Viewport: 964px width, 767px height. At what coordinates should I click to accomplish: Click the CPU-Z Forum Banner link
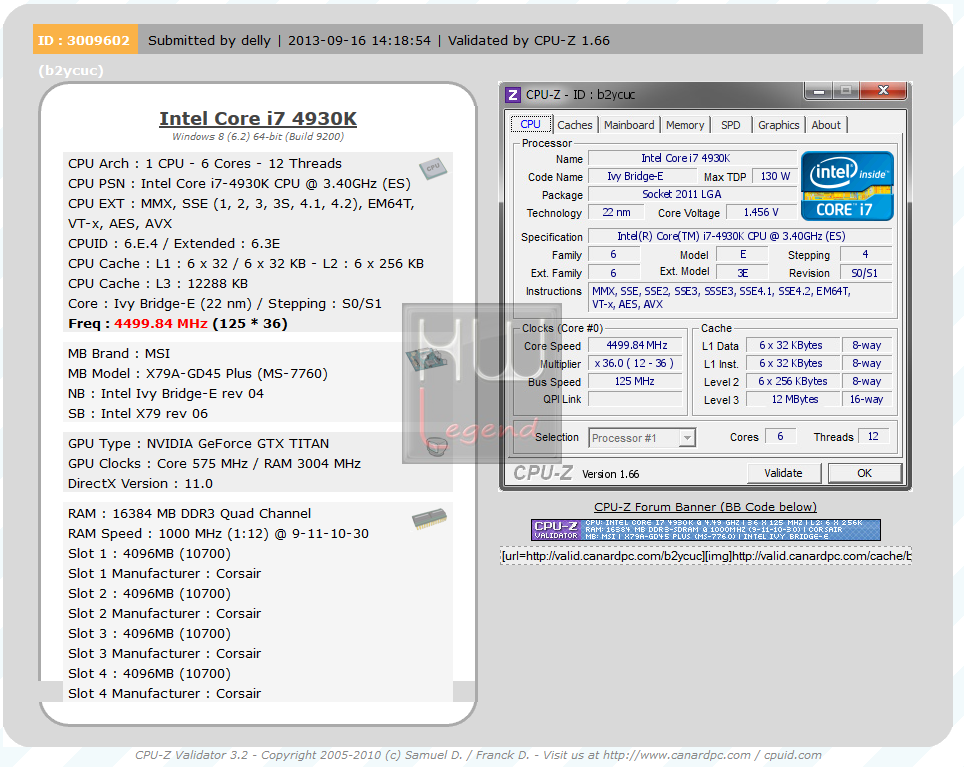705,507
